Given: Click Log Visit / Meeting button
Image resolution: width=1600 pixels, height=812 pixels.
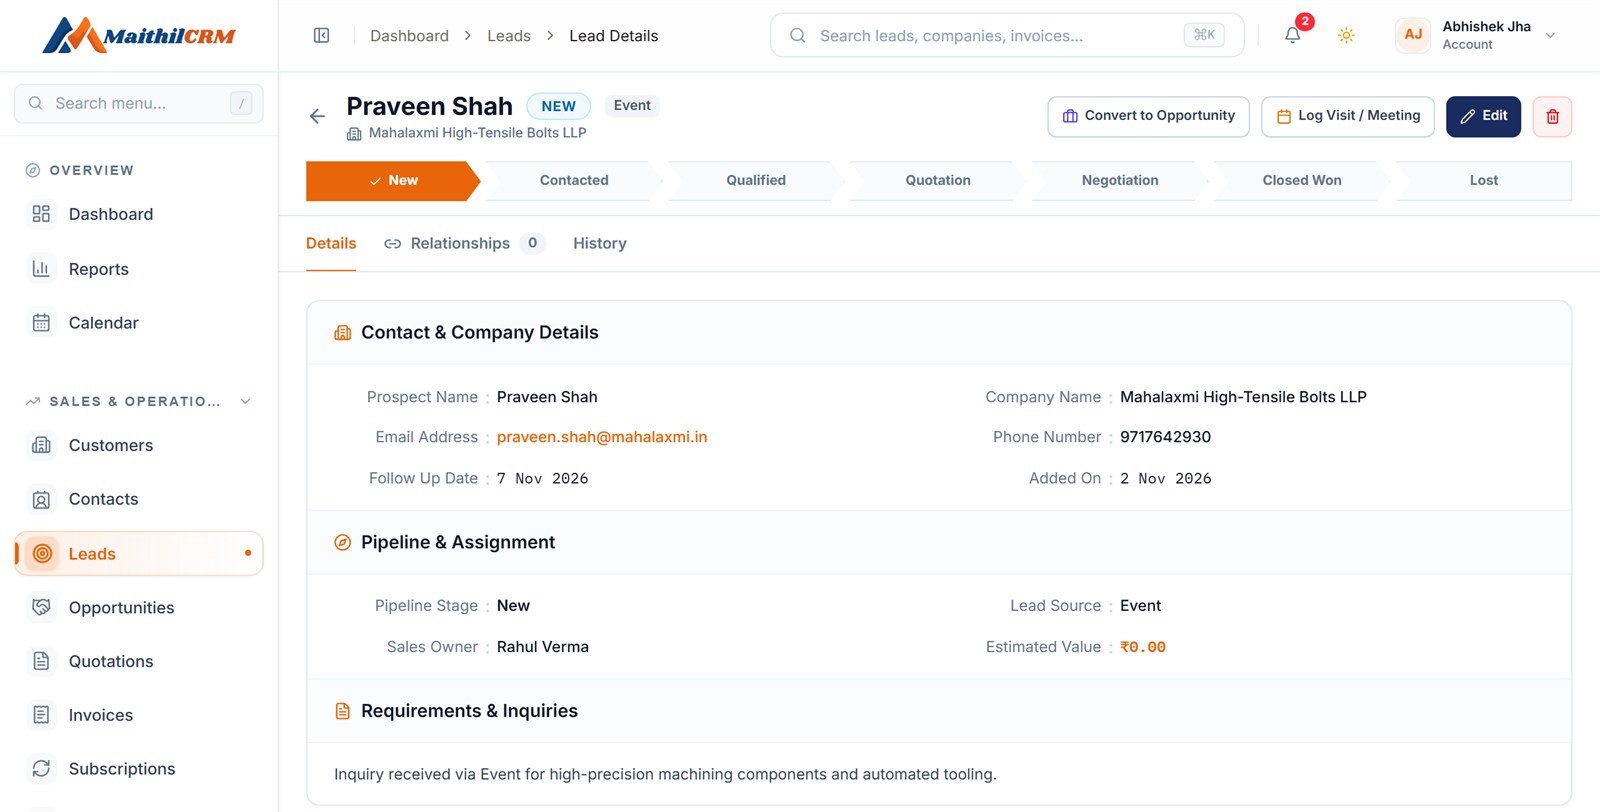Looking at the screenshot, I should [1348, 117].
